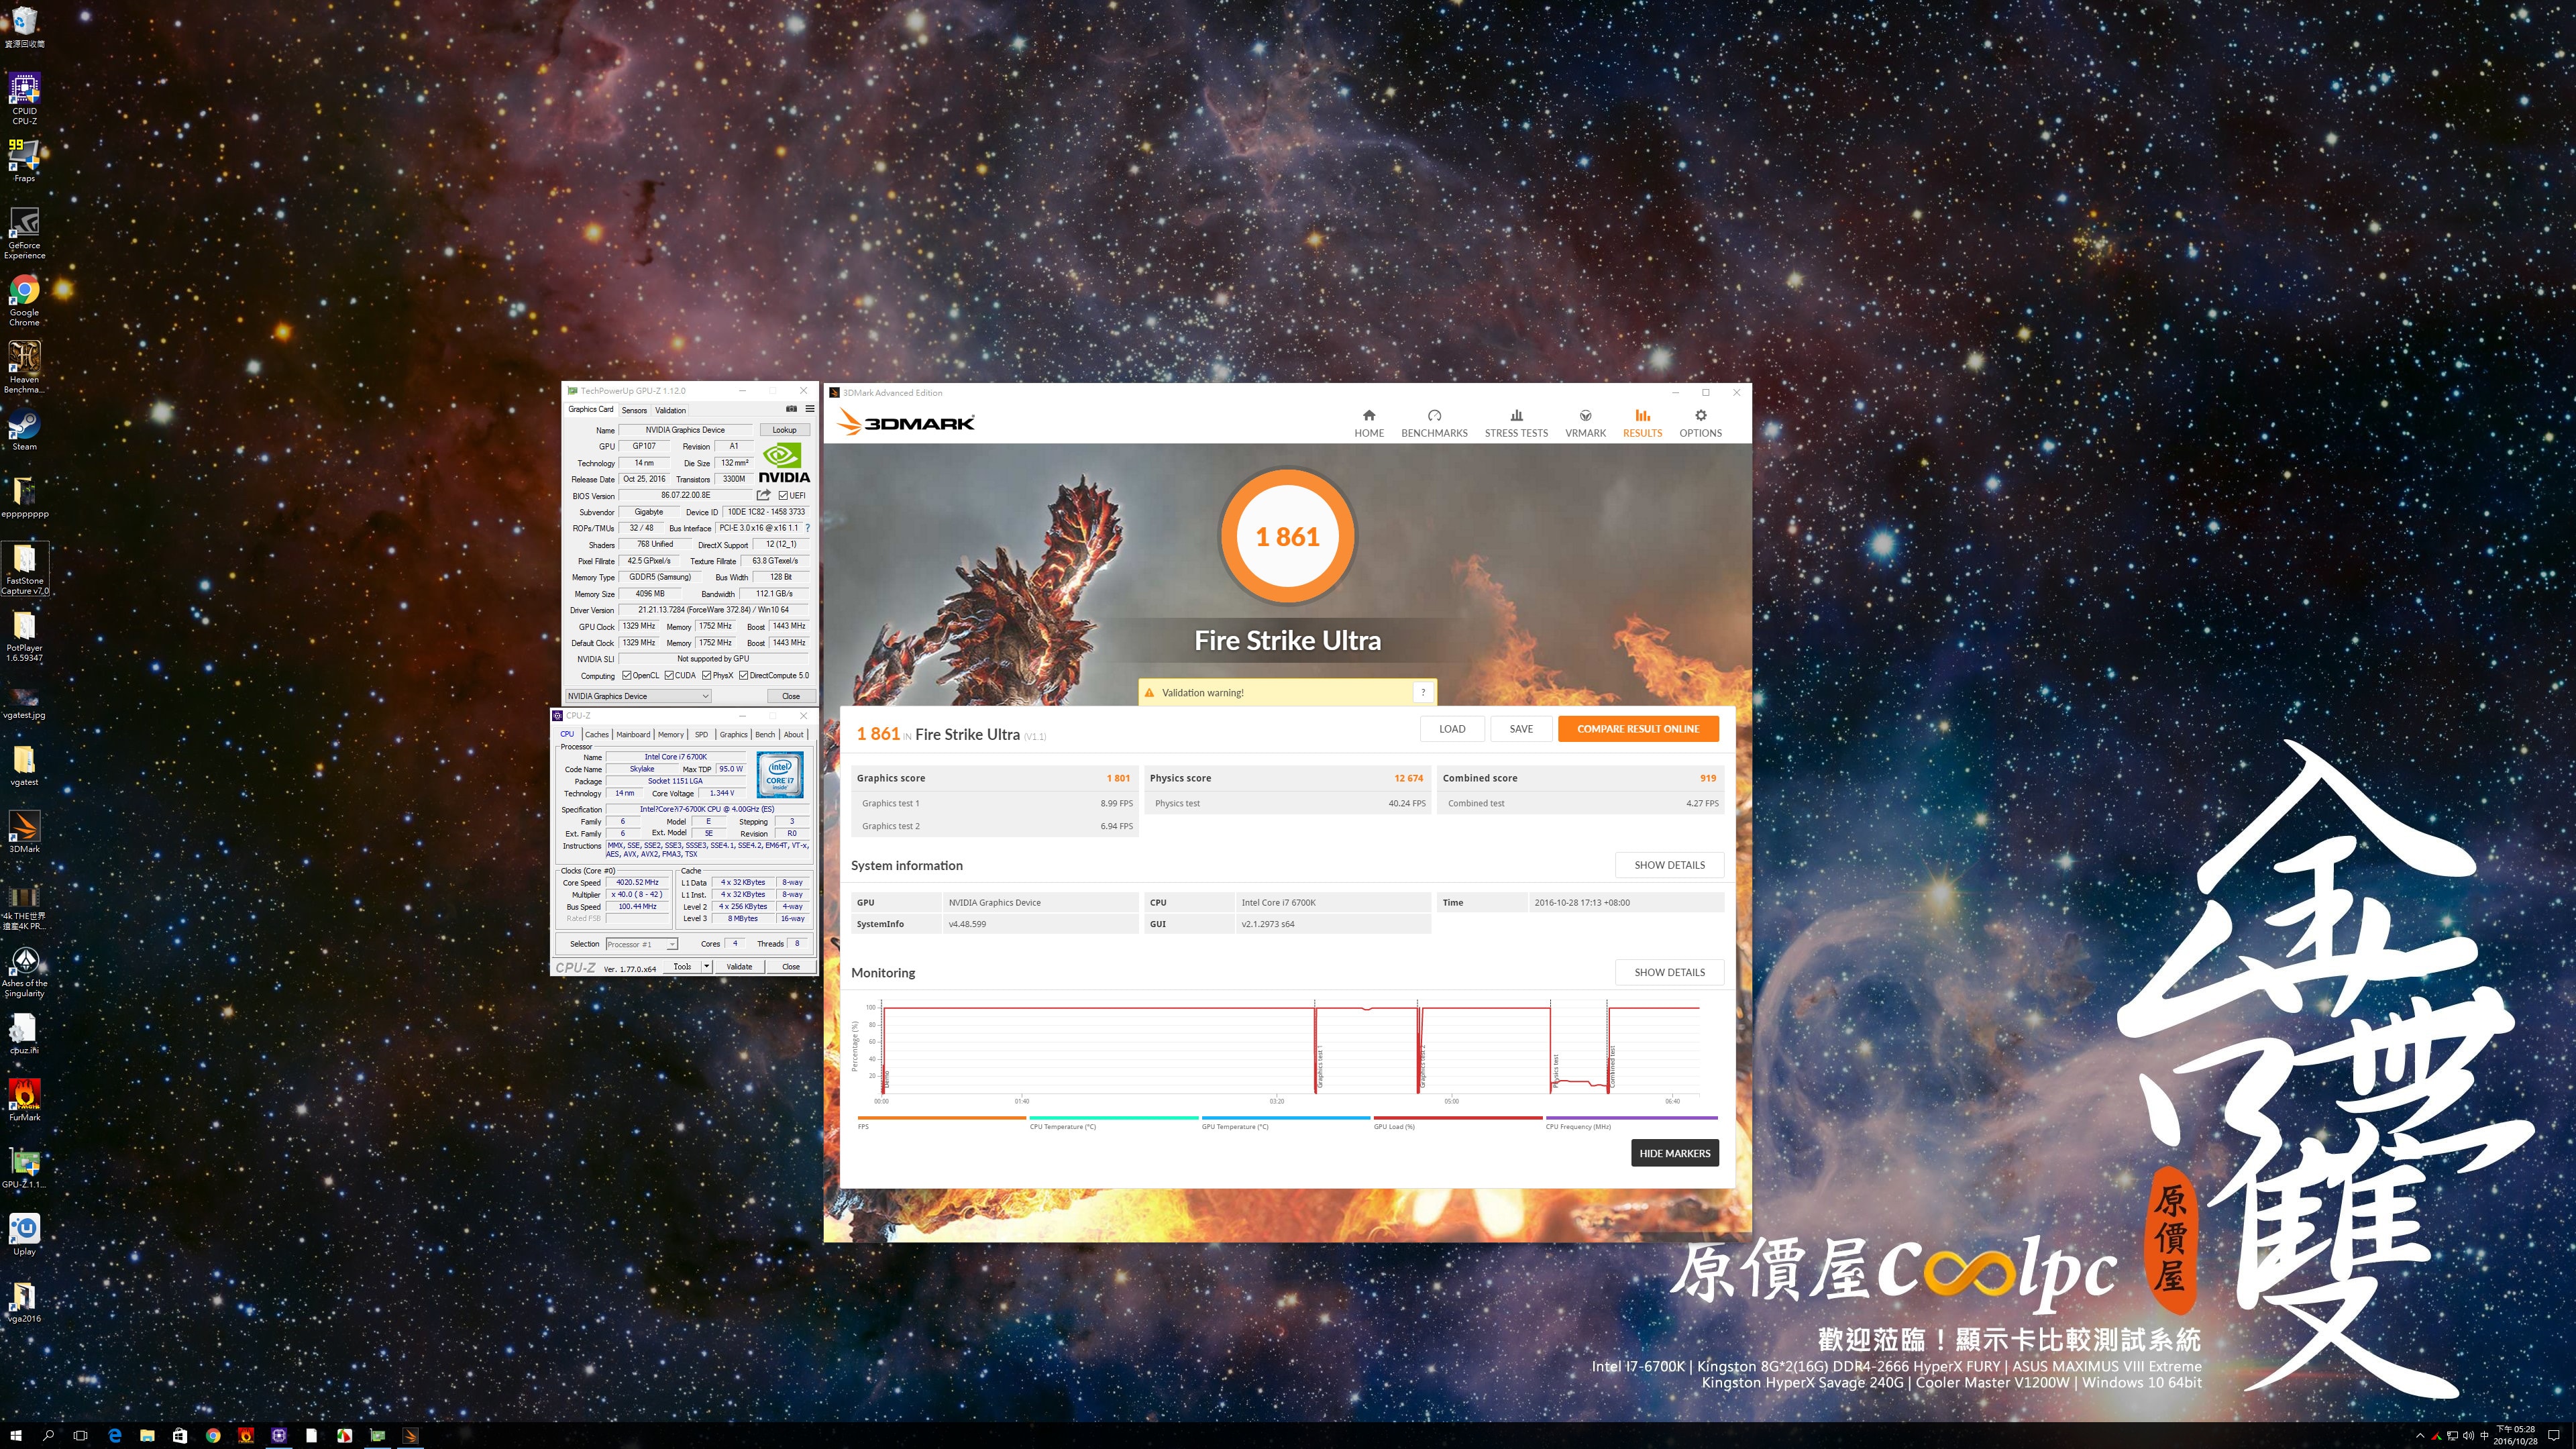Click the SAVE button in 3DMark
2576x1449 pixels.
pyautogui.click(x=1521, y=729)
